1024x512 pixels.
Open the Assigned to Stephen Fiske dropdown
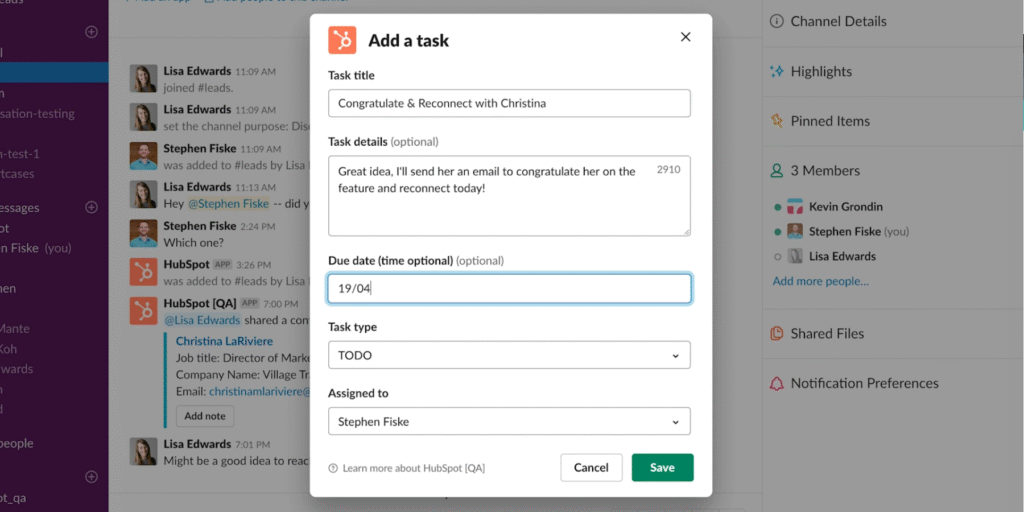tap(509, 421)
